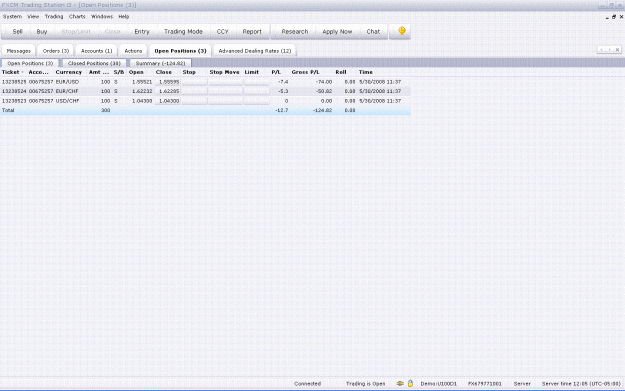Click Trading is Open status text
The image size is (625, 391).
[x=366, y=384]
